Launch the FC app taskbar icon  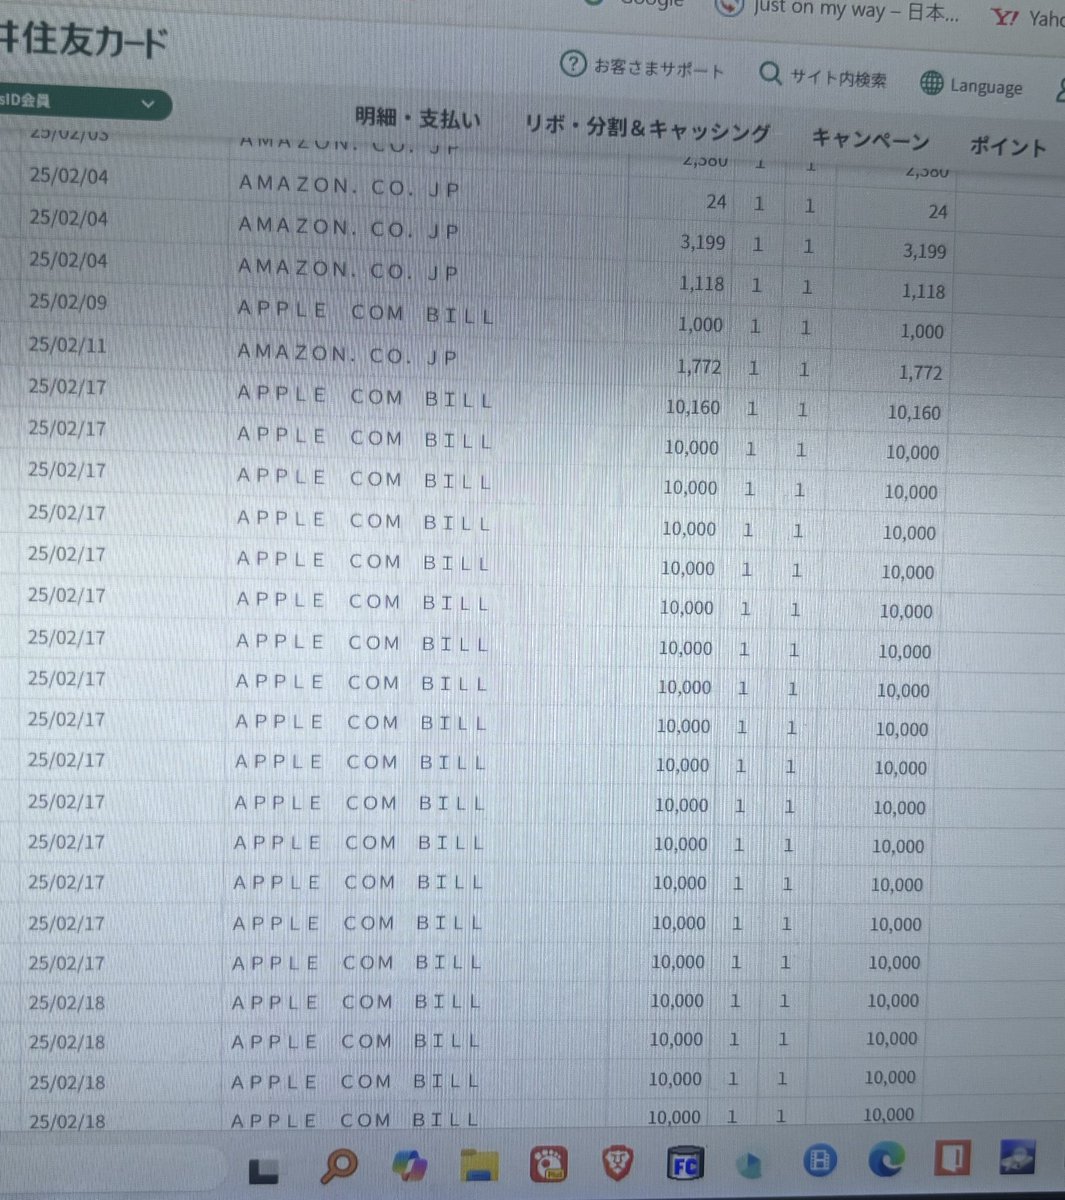click(x=685, y=1163)
